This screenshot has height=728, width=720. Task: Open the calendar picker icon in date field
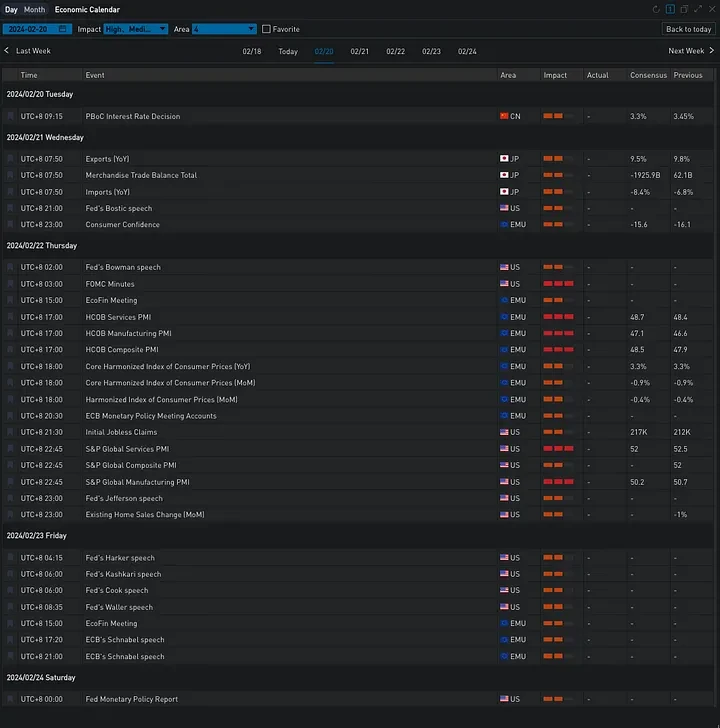tap(63, 30)
